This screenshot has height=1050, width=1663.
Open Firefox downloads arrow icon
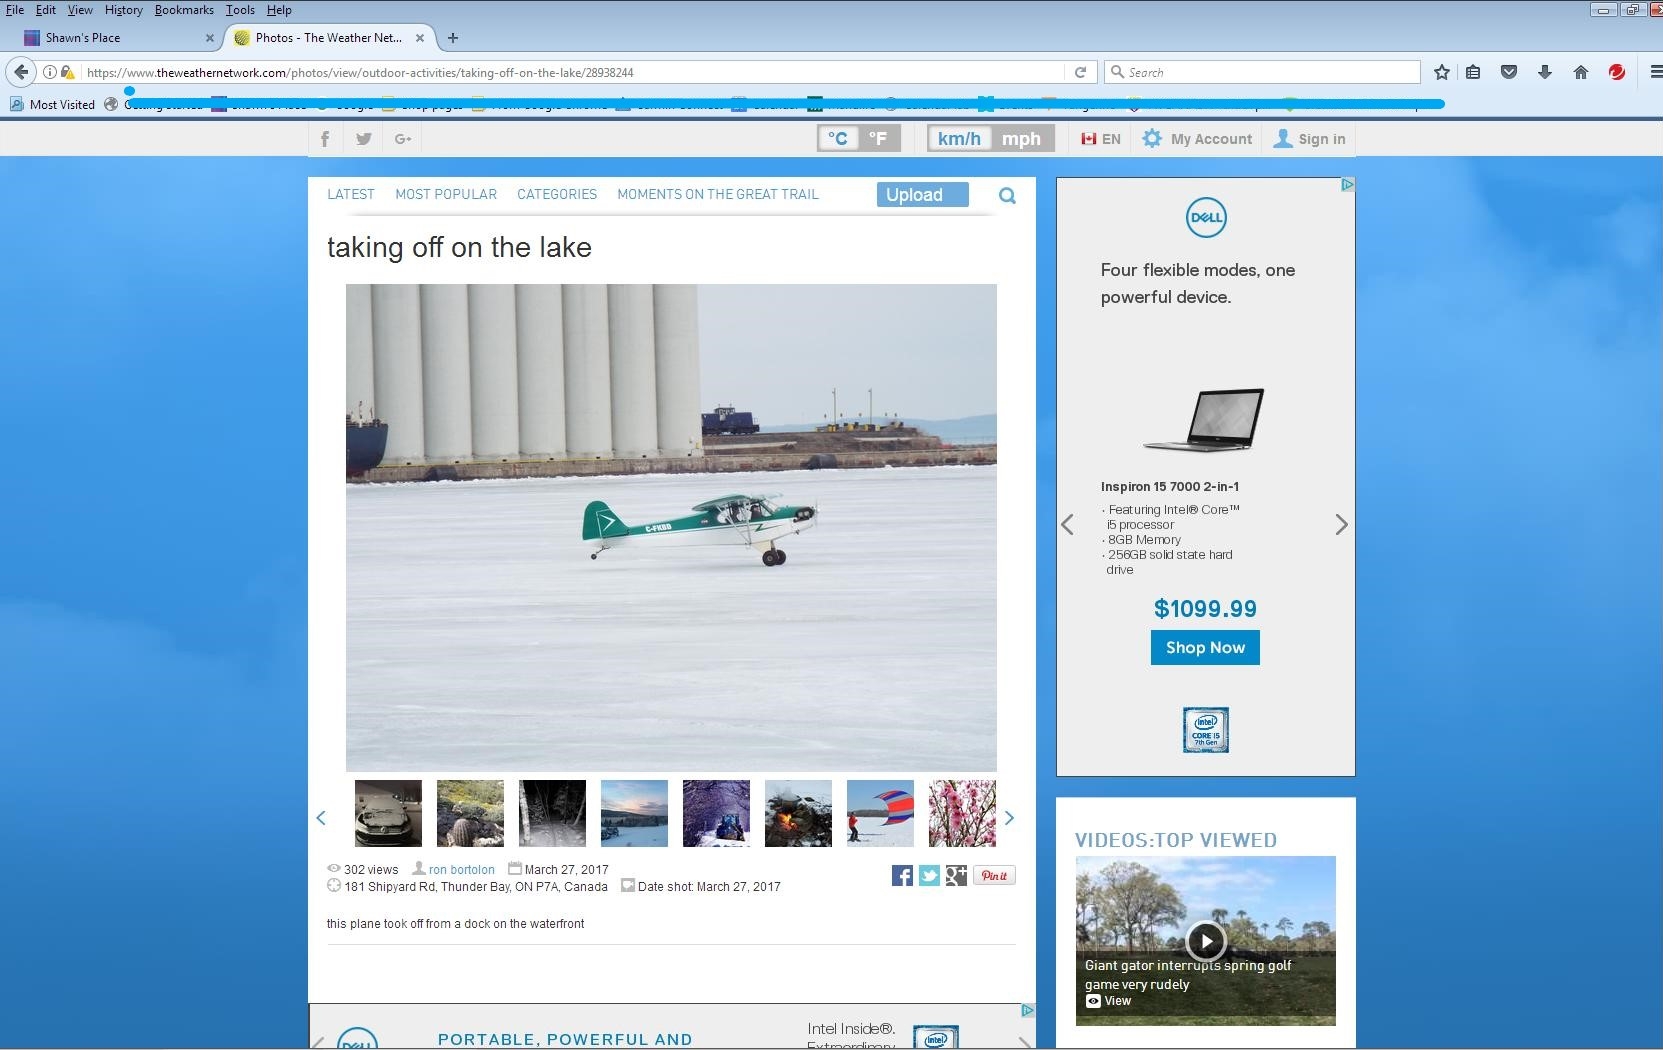pos(1545,72)
